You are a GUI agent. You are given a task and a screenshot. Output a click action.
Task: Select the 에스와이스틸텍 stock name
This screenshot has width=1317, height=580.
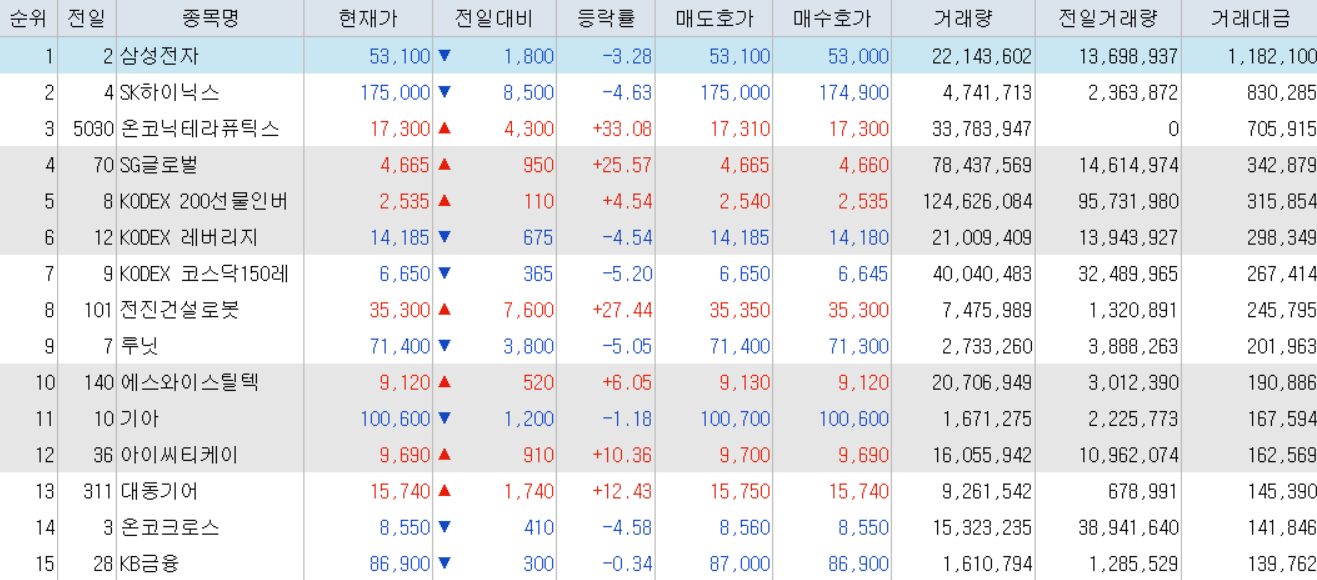pos(189,382)
